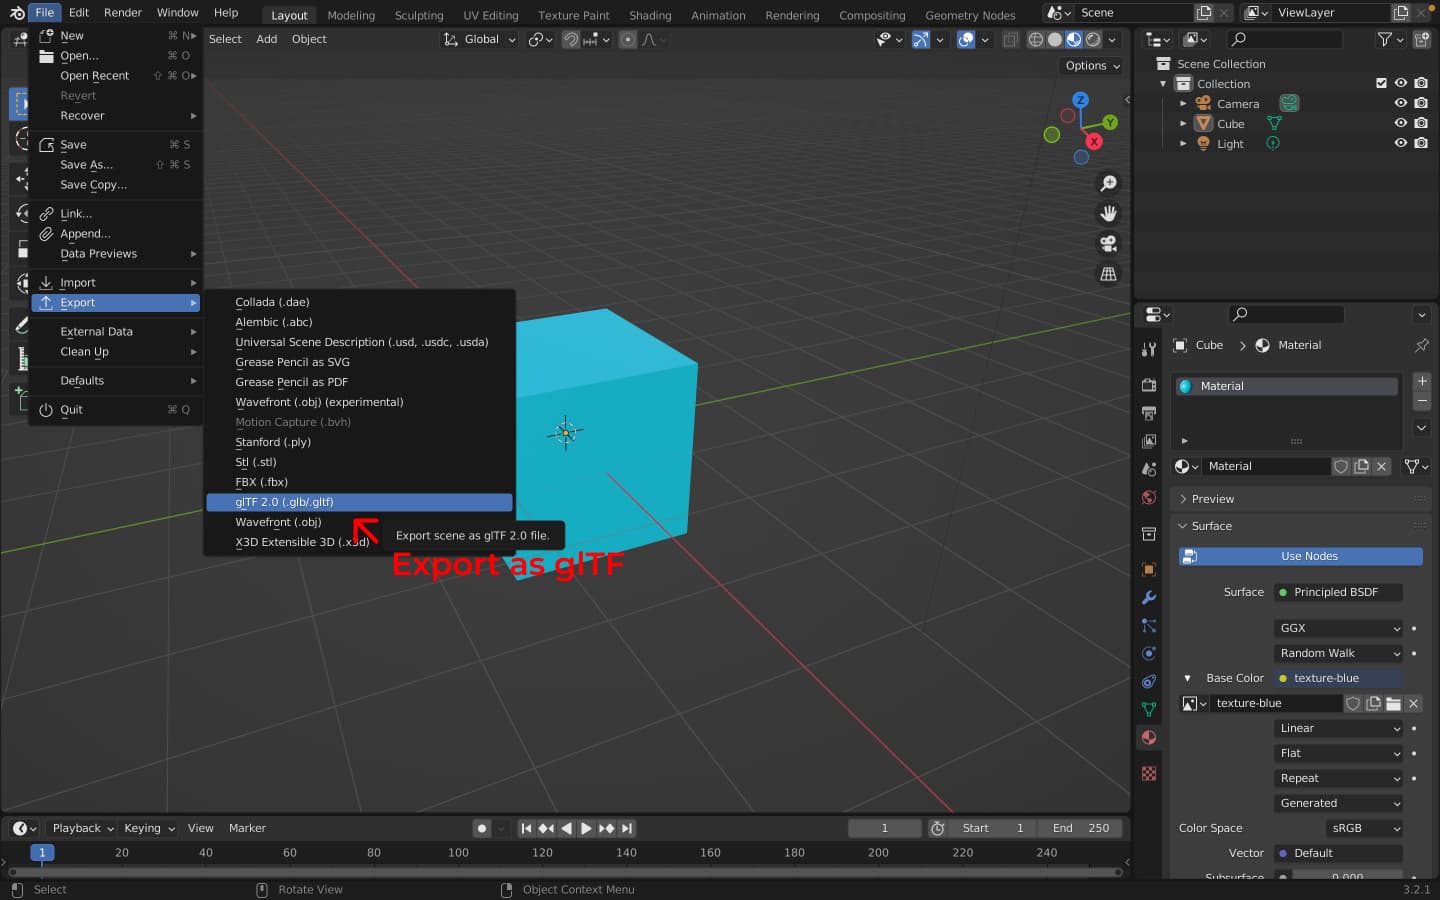The height and width of the screenshot is (900, 1440).
Task: Select rendered viewport shading
Action: coord(1093,40)
